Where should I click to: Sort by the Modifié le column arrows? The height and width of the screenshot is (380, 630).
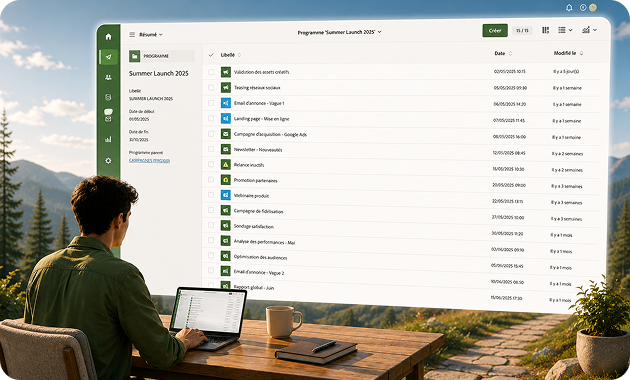(581, 53)
